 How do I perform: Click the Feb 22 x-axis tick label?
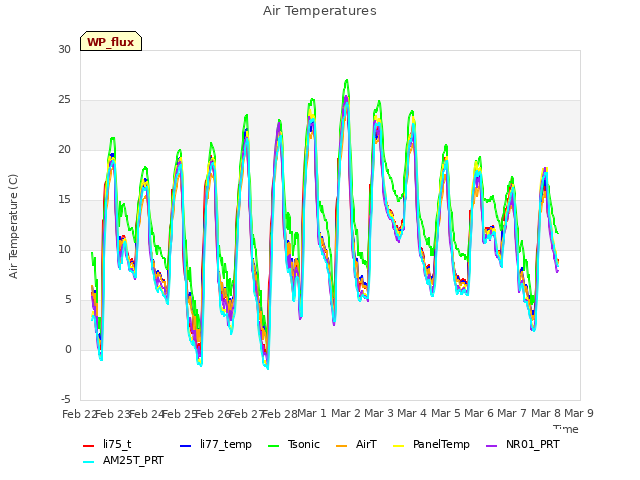79,414
